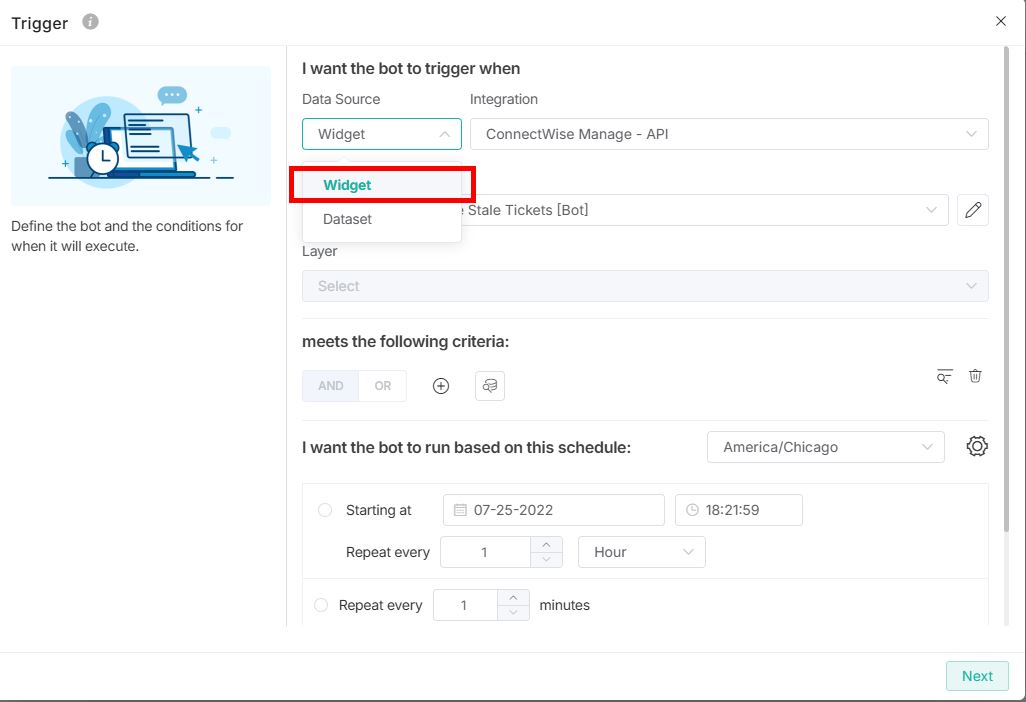Click the Next button
The image size is (1026, 702).
pyautogui.click(x=977, y=676)
